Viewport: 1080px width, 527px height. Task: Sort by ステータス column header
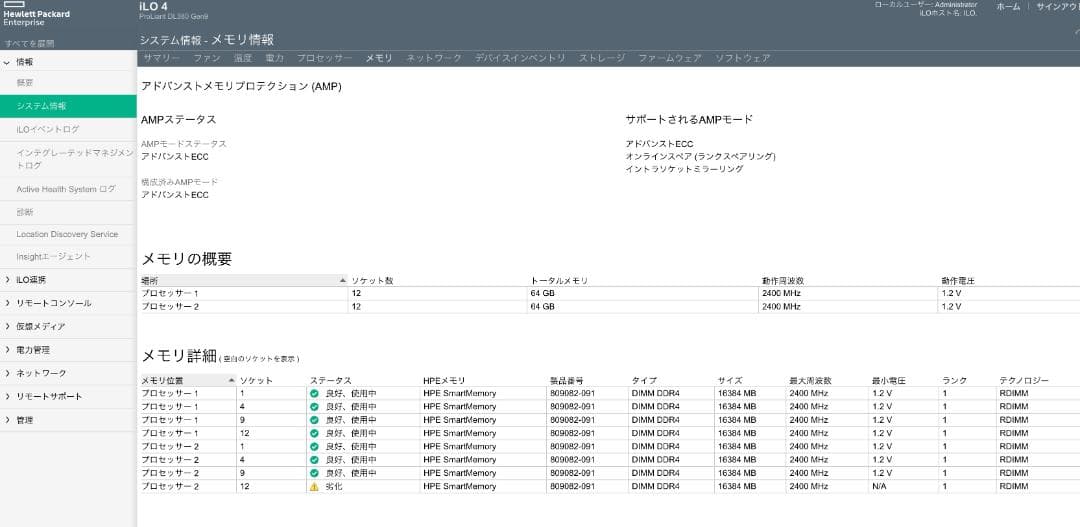click(331, 380)
